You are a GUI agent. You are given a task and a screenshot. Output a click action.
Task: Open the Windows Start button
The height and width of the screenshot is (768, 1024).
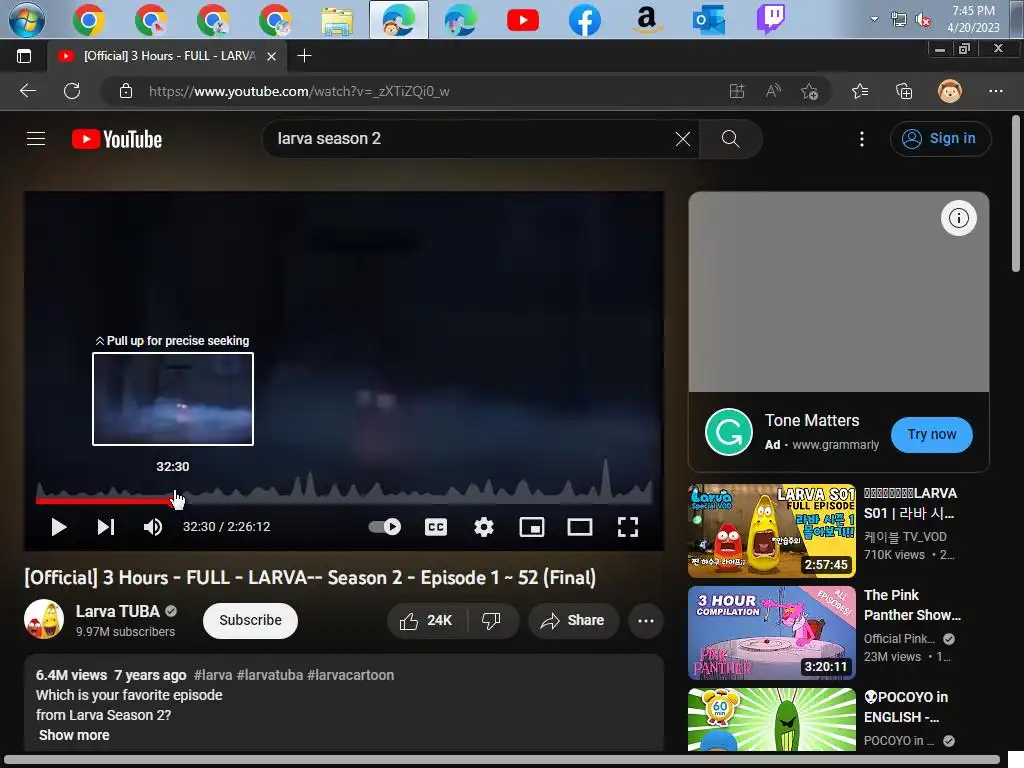(27, 20)
